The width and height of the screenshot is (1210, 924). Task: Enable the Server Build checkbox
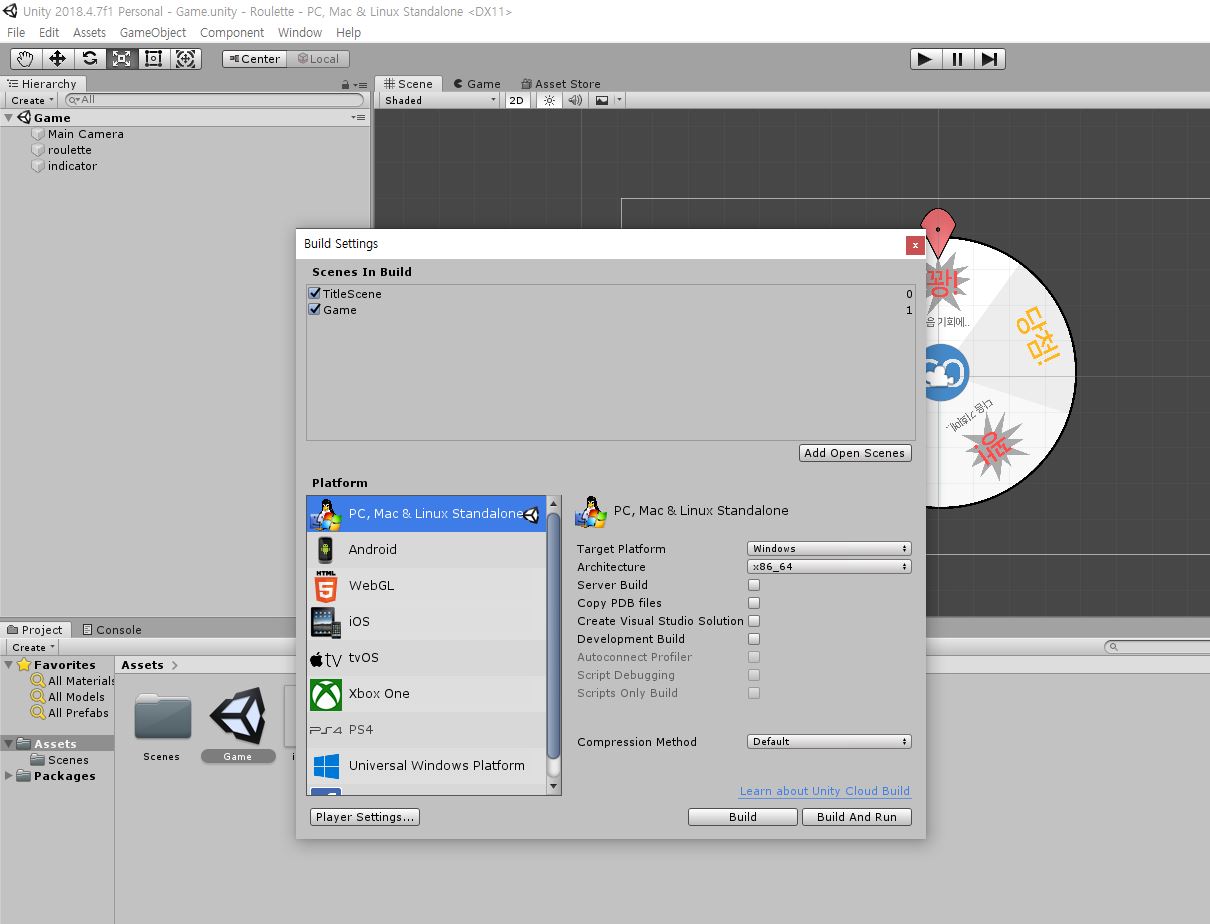tap(754, 585)
